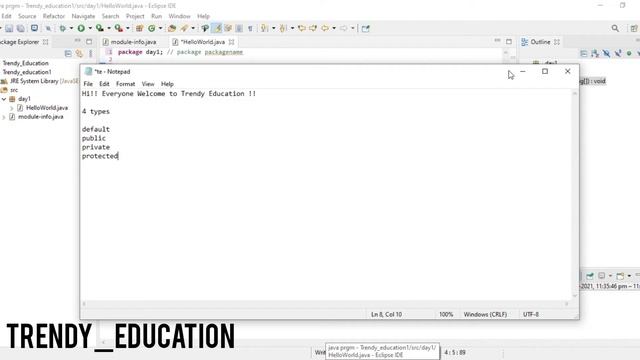
Task: Toggle Mark Occurrences highlighter icon
Action: tap(217, 28)
